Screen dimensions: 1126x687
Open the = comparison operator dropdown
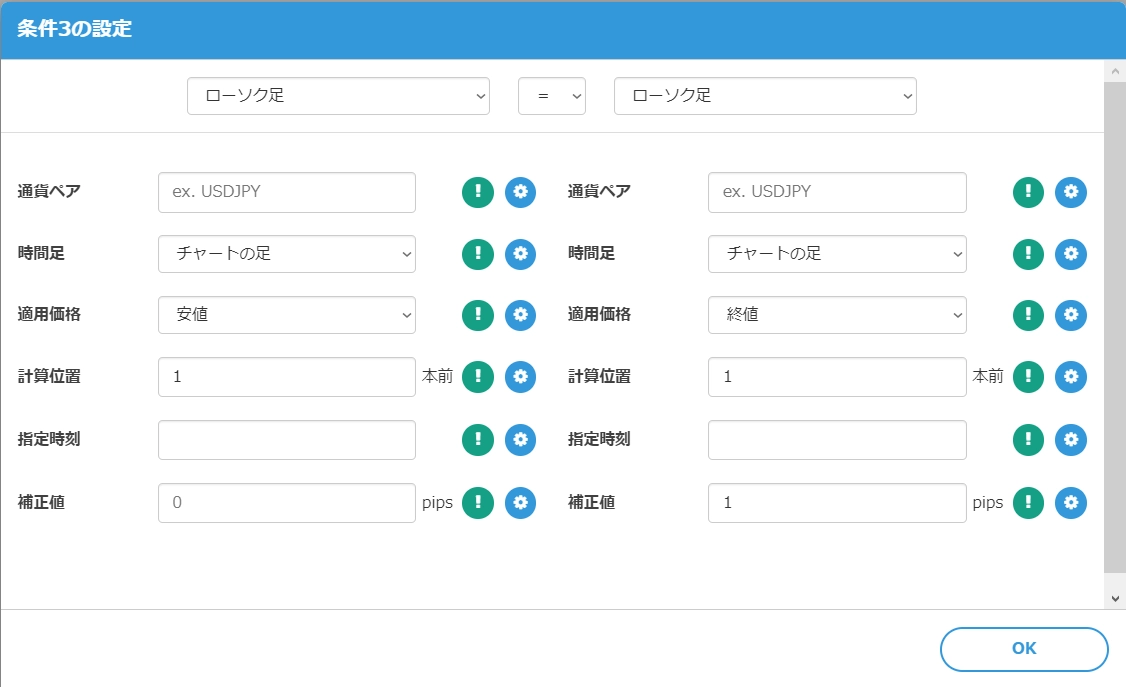(x=551, y=95)
